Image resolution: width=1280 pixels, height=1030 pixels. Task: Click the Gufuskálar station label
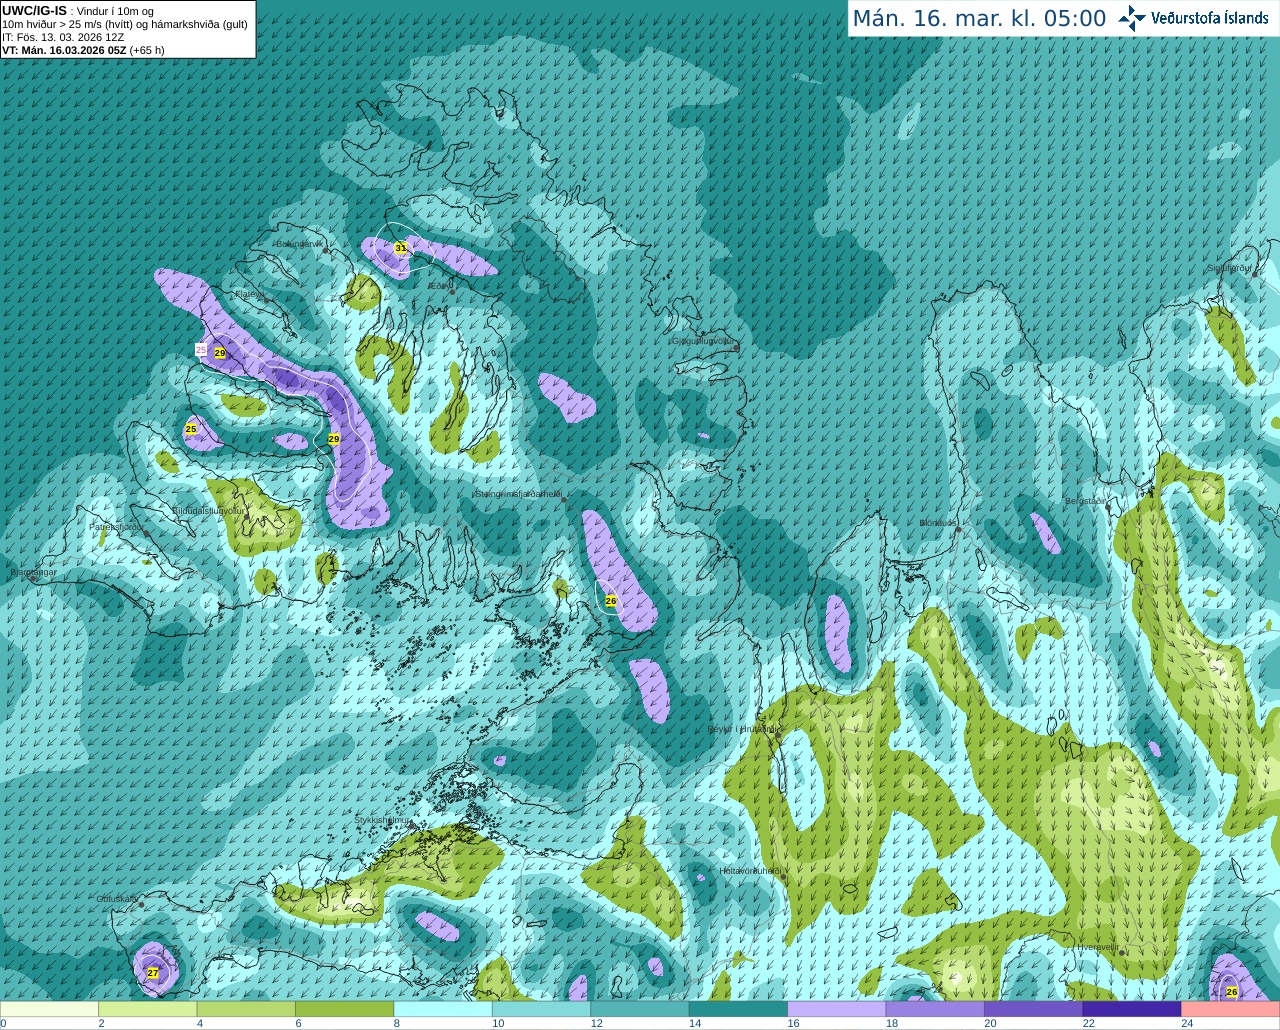[117, 899]
